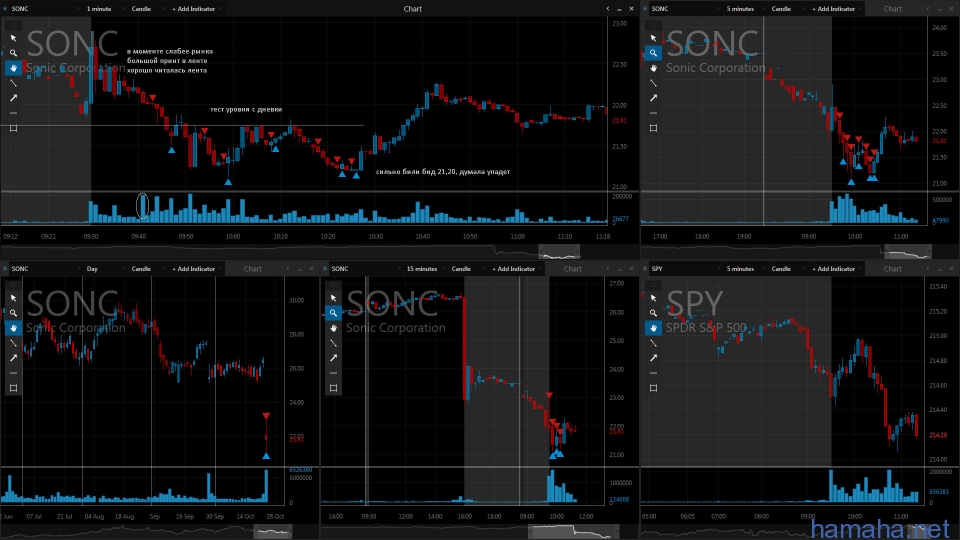960x540 pixels.
Task: Select Chart title tab of SONC 5 minutes window
Action: (893, 9)
